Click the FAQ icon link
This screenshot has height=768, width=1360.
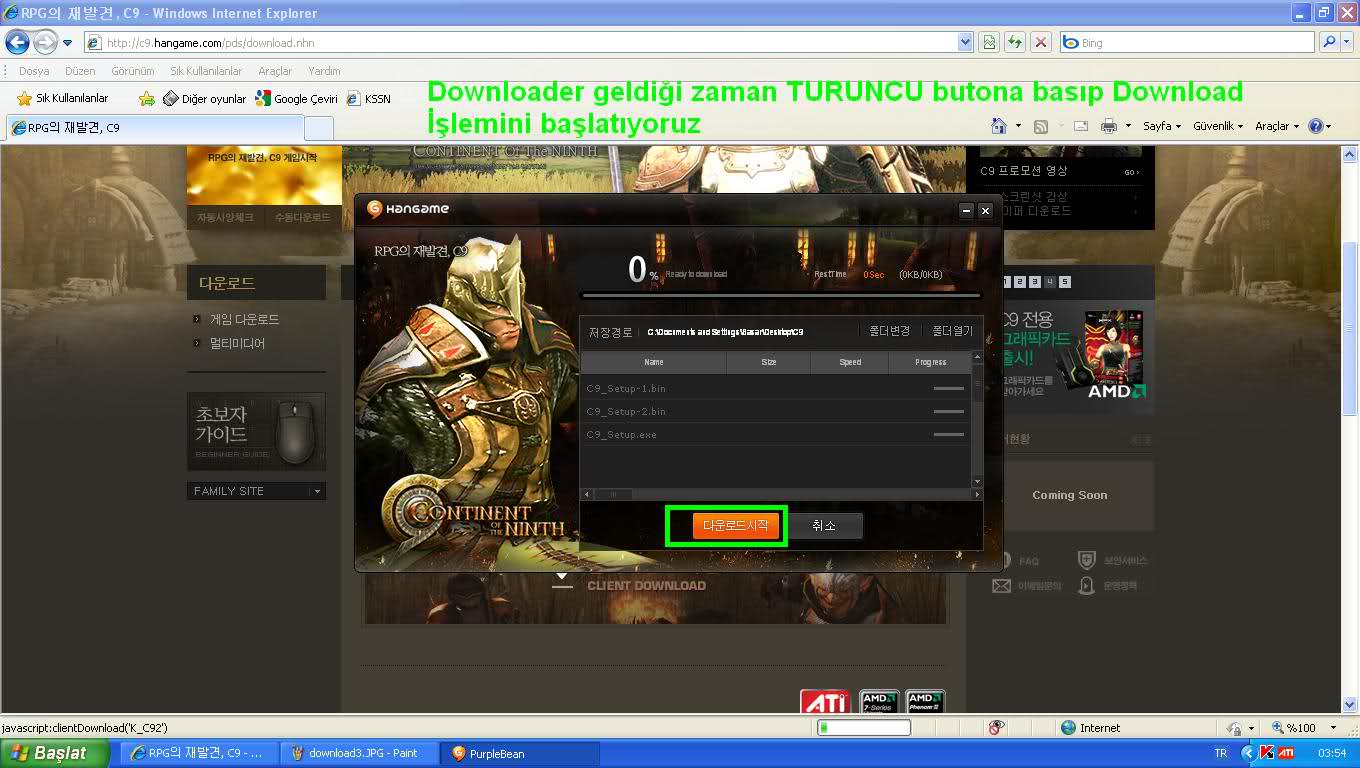coord(1018,561)
